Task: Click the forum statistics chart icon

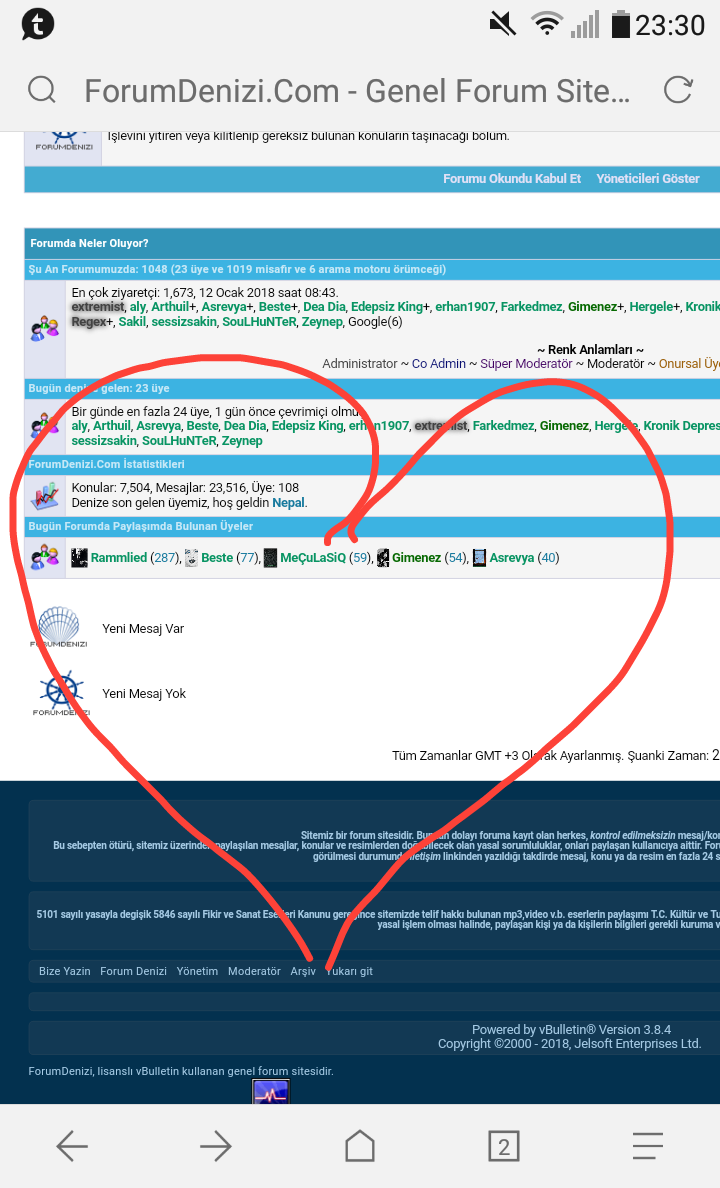Action: click(x=45, y=496)
